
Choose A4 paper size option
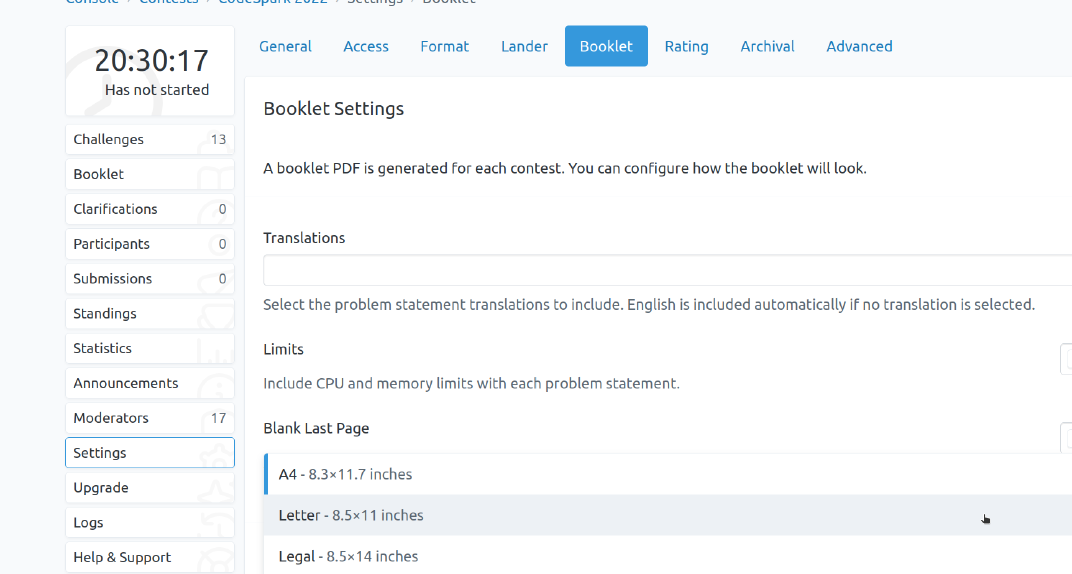tap(345, 474)
